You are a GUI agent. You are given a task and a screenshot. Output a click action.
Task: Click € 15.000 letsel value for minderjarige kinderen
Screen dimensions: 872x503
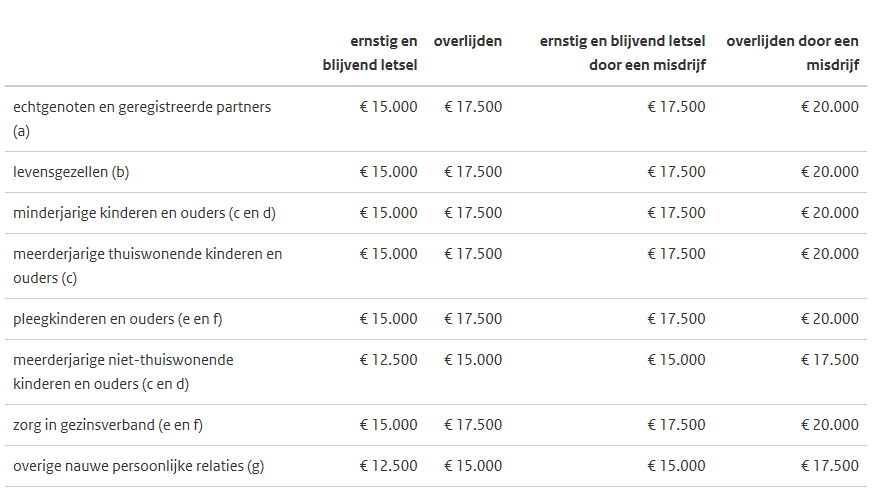pos(388,213)
